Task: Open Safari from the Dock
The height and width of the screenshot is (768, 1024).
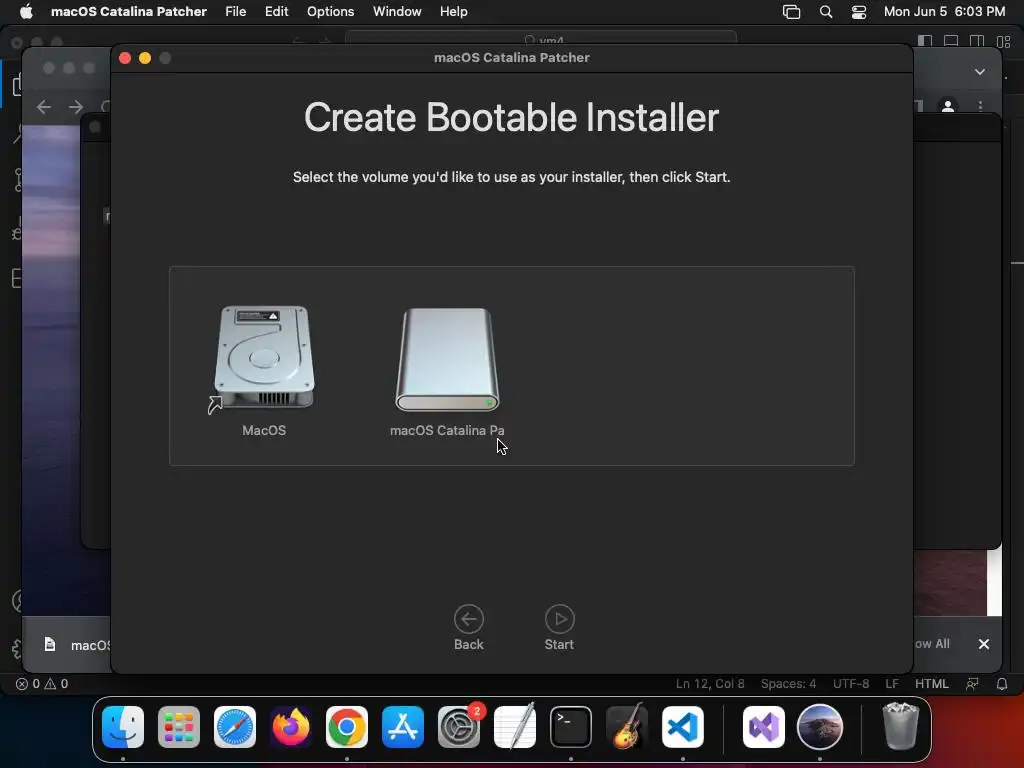Action: pyautogui.click(x=235, y=727)
